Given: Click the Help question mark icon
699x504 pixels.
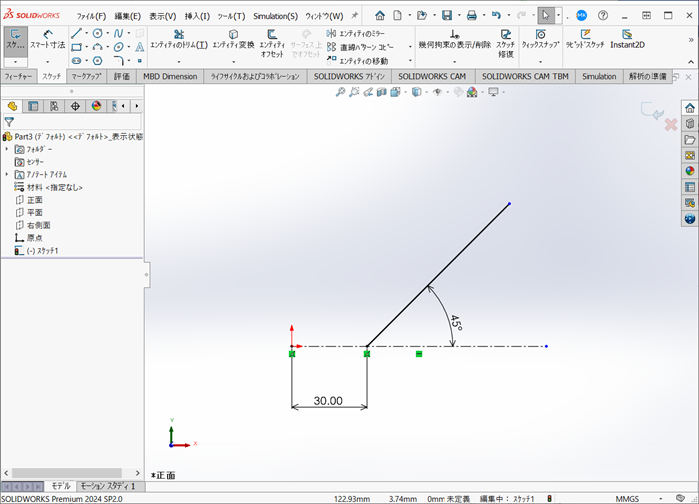Looking at the screenshot, I should pyautogui.click(x=603, y=16).
